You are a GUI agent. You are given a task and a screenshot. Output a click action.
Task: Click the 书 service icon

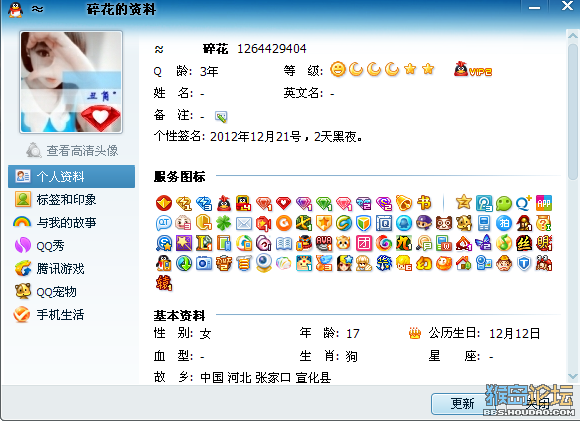coord(424,203)
